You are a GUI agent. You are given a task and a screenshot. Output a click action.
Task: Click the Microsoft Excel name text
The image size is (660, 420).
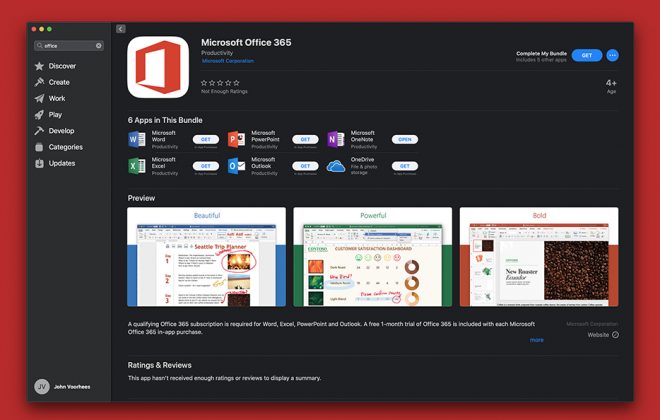164,162
